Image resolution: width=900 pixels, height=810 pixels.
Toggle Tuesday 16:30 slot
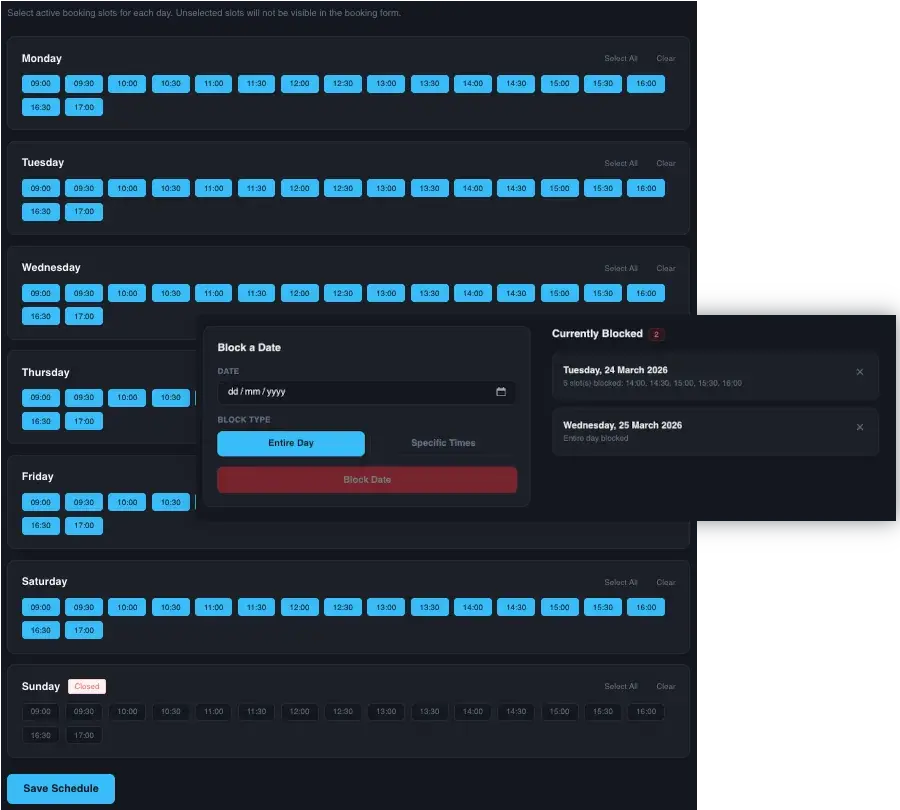(41, 212)
